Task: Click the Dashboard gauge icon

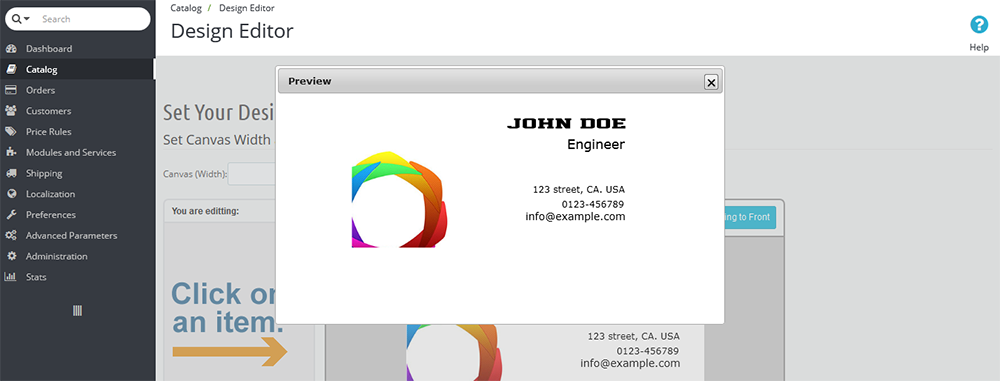Action: coord(11,49)
